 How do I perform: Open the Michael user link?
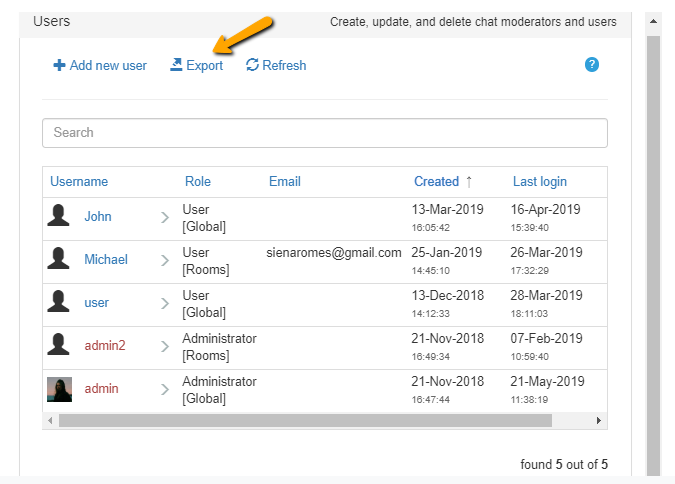point(106,260)
